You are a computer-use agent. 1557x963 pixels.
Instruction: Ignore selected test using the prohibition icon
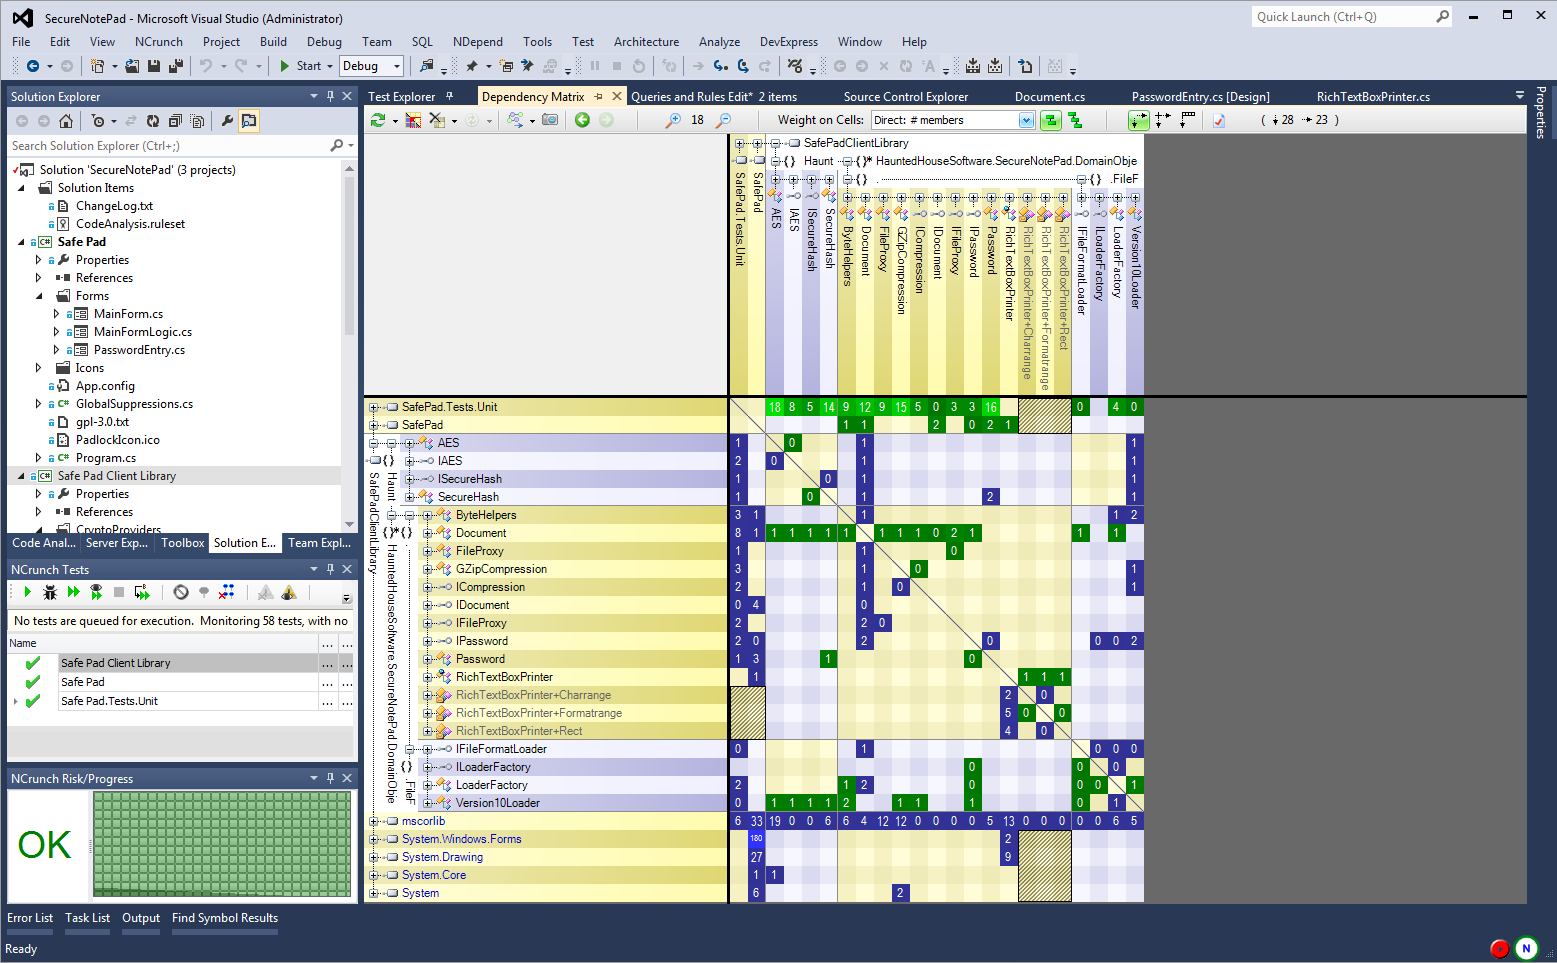pos(181,591)
